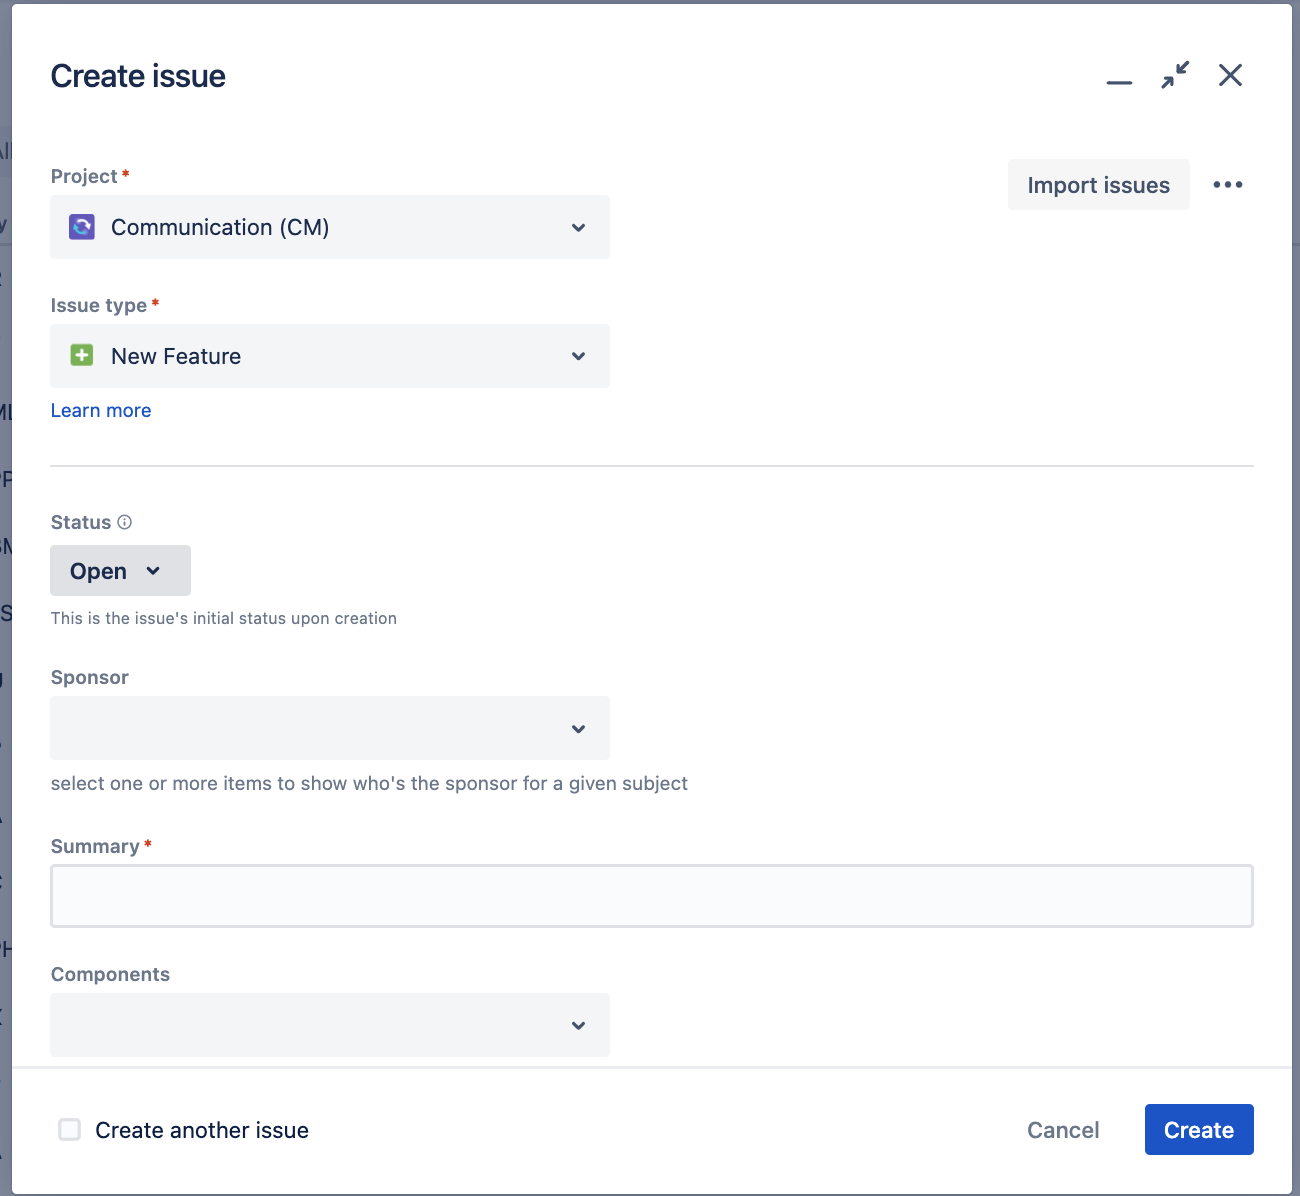This screenshot has height=1196, width=1300.
Task: Open the Sponsor dropdown
Action: (x=330, y=728)
